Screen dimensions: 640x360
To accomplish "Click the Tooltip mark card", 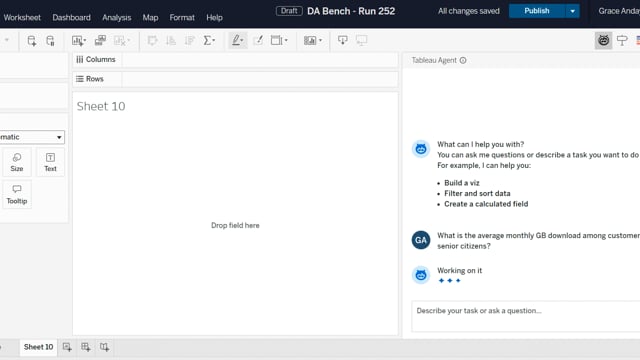I will (17, 195).
